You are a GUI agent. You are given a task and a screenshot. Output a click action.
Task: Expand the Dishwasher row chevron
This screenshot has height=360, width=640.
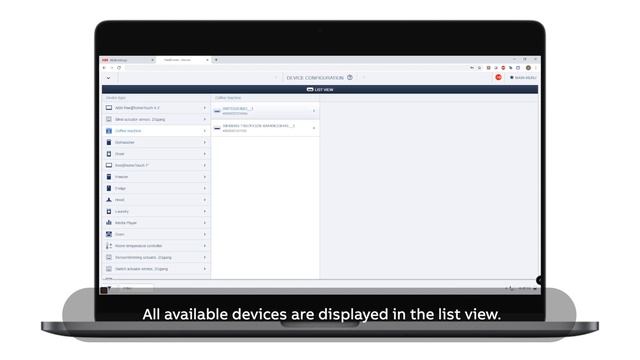point(205,142)
